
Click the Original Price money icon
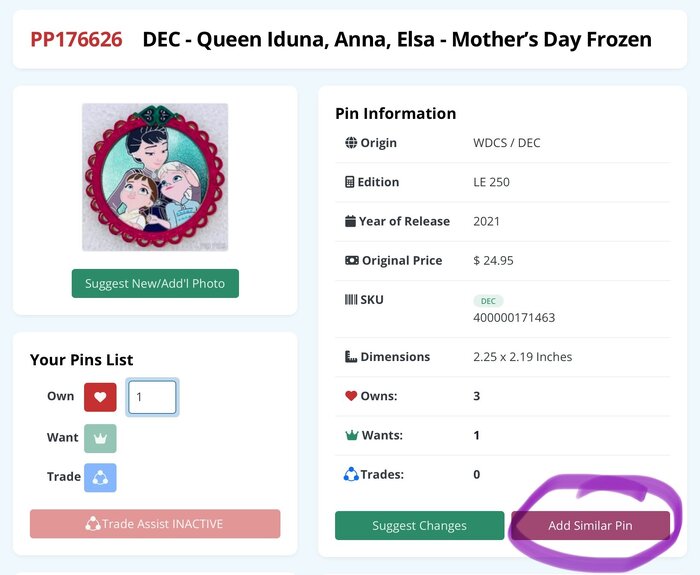[x=351, y=260]
